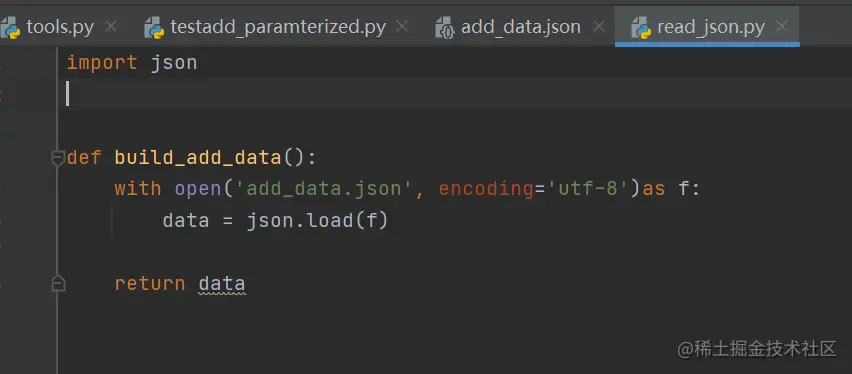Viewport: 852px width, 374px height.
Task: Click the Python icon on testadd_paramterized.py tab
Action: coord(154,27)
